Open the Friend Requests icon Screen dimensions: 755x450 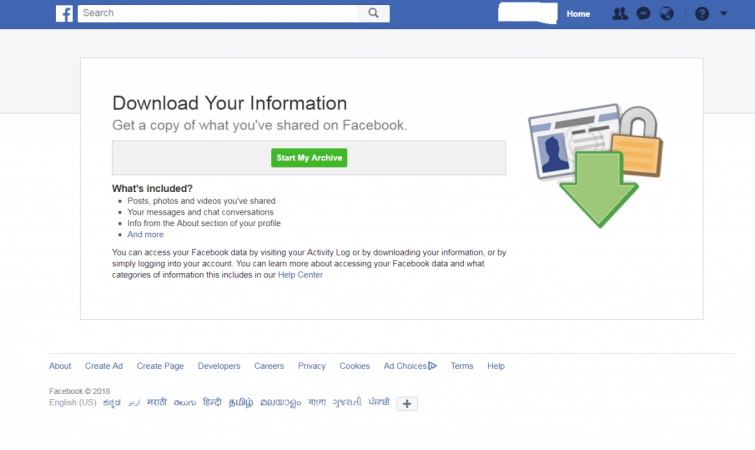(620, 14)
